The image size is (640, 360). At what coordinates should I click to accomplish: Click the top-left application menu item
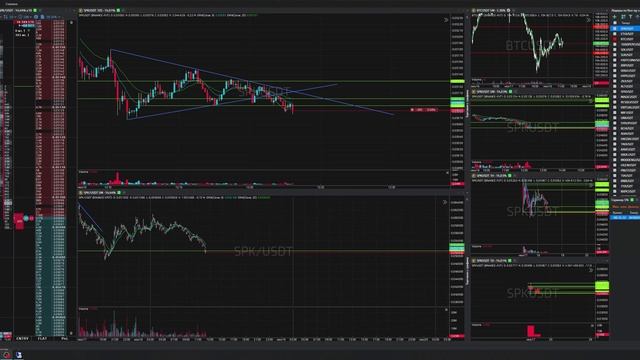pos(11,4)
